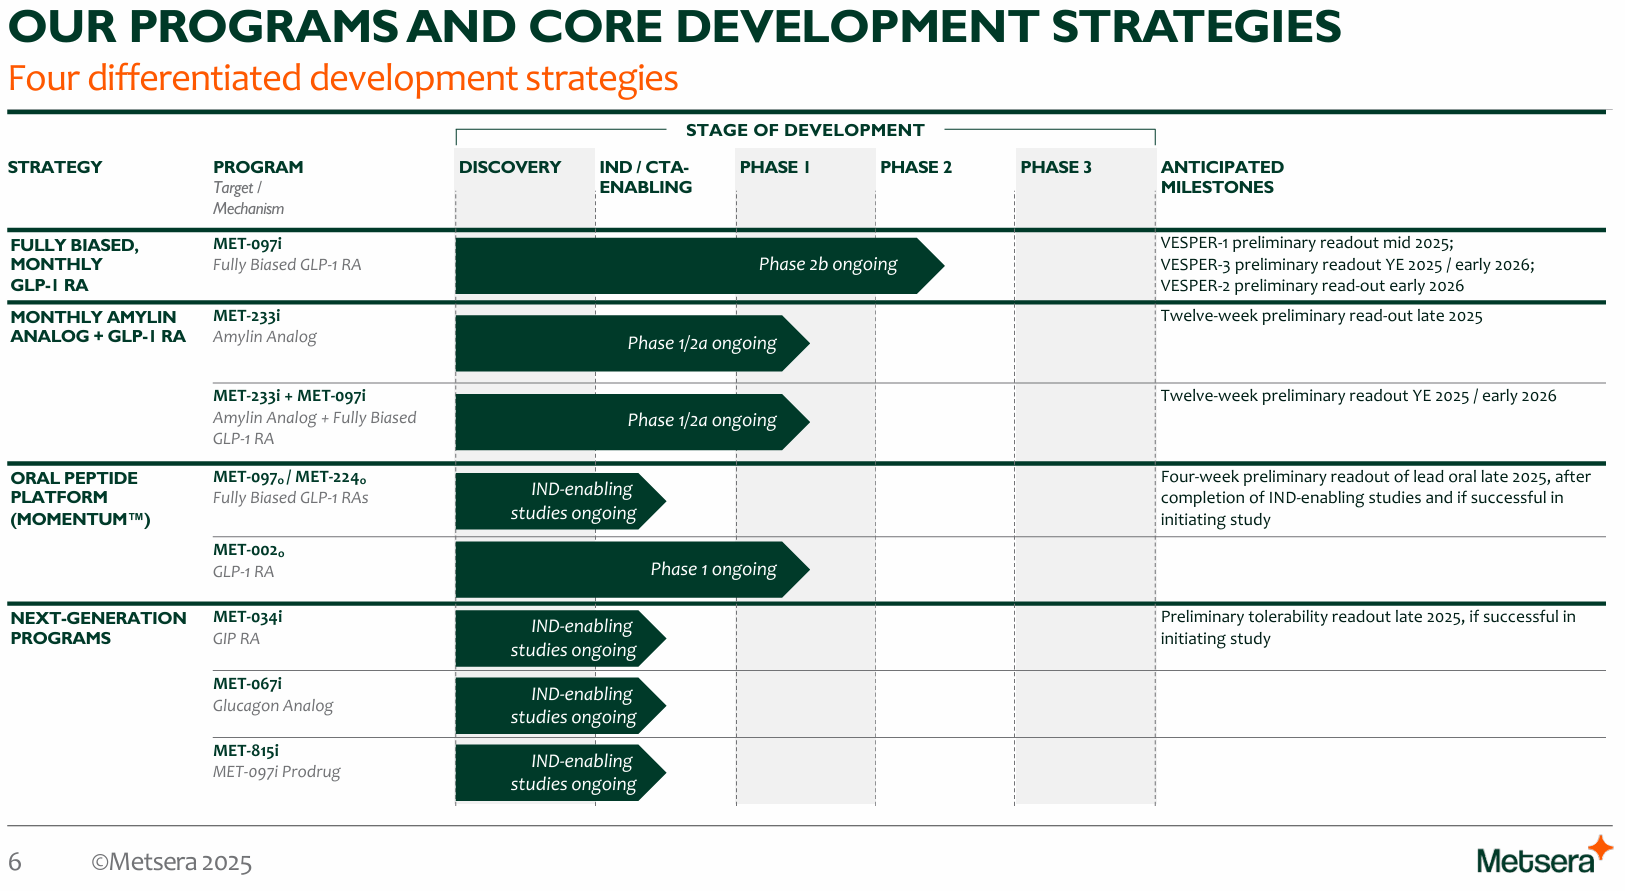The height and width of the screenshot is (891, 1625).
Task: Click the DISCOVERY column header
Action: pyautogui.click(x=510, y=167)
